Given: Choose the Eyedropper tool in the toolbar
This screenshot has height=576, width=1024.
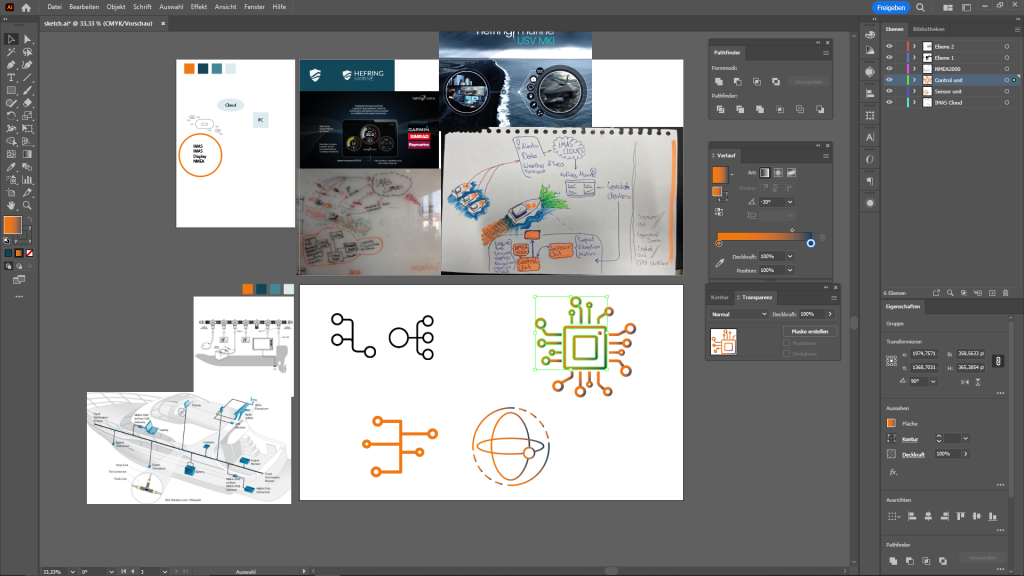Looking at the screenshot, I should [11, 166].
